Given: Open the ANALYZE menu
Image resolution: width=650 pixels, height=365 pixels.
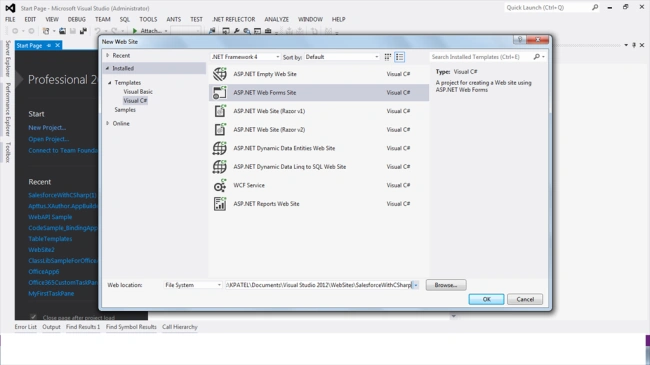Looking at the screenshot, I should 276,19.
